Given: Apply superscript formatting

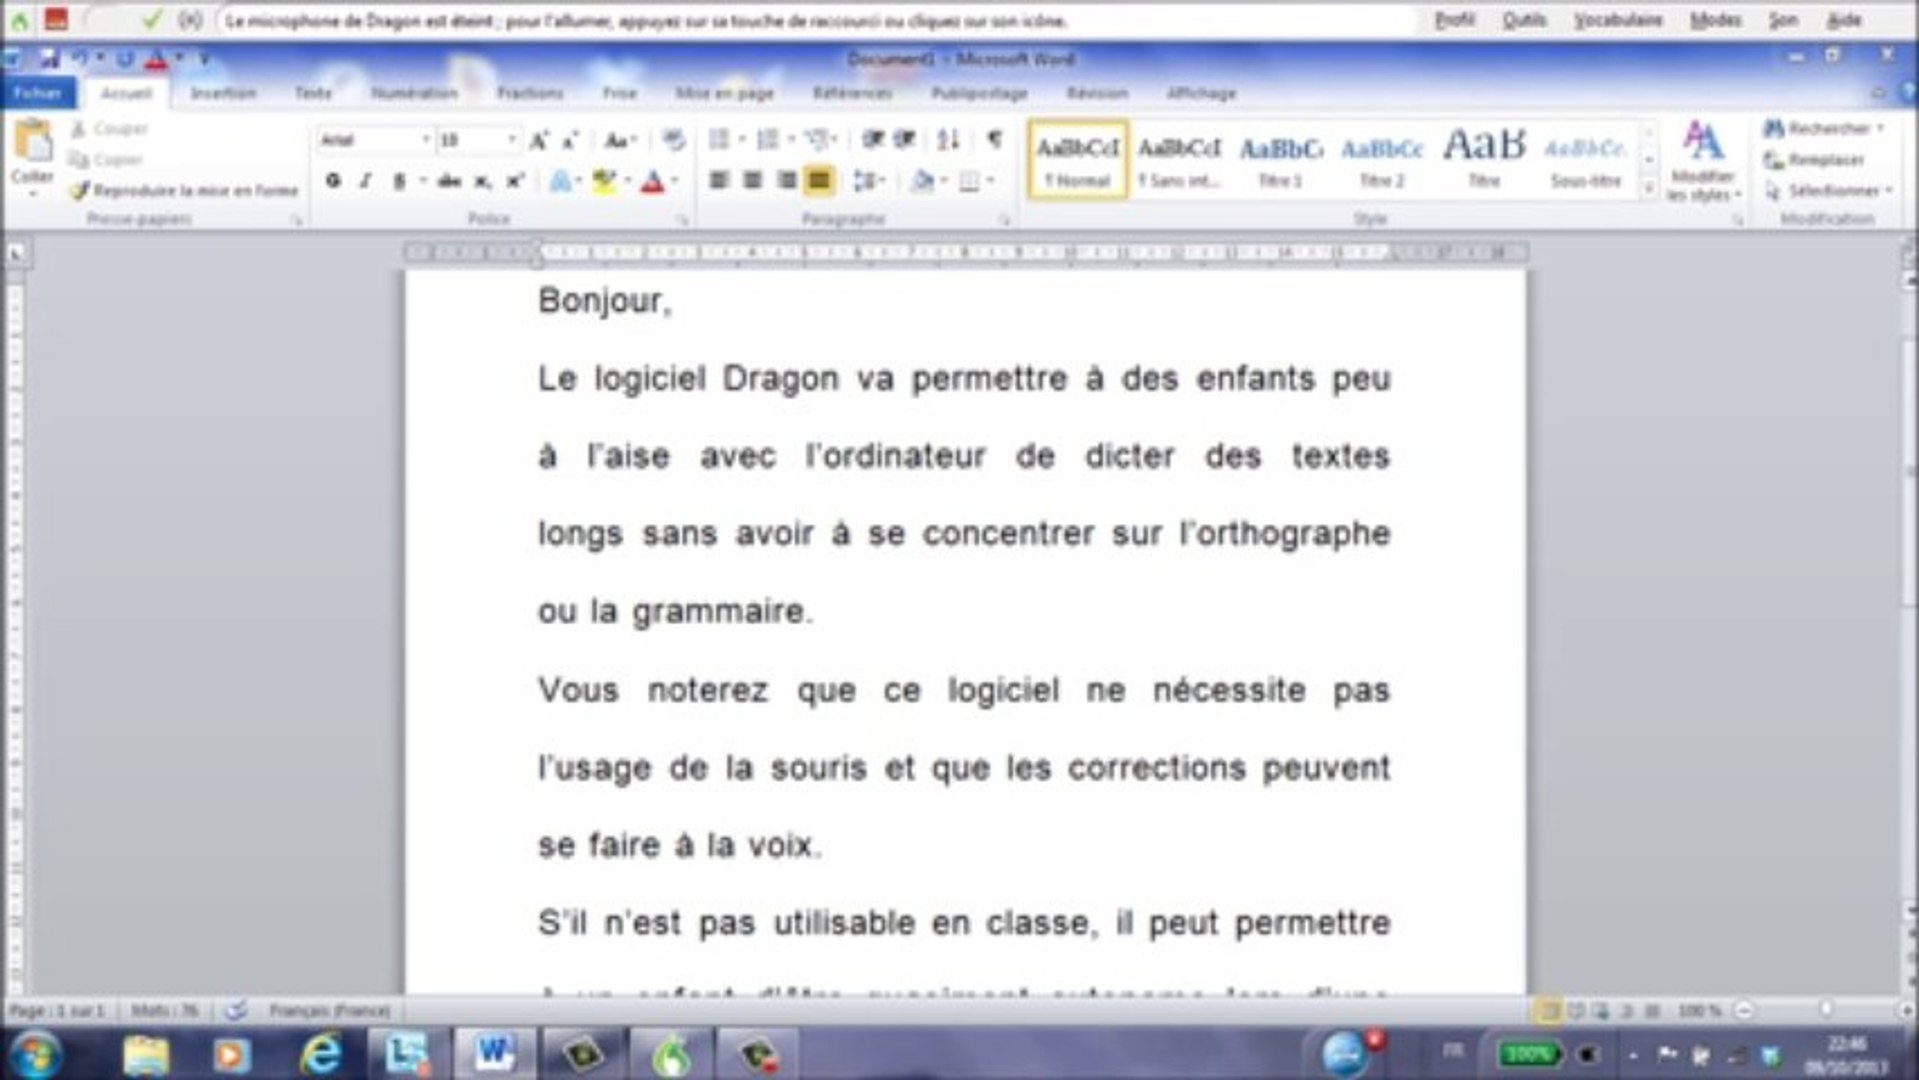Looking at the screenshot, I should tap(515, 181).
